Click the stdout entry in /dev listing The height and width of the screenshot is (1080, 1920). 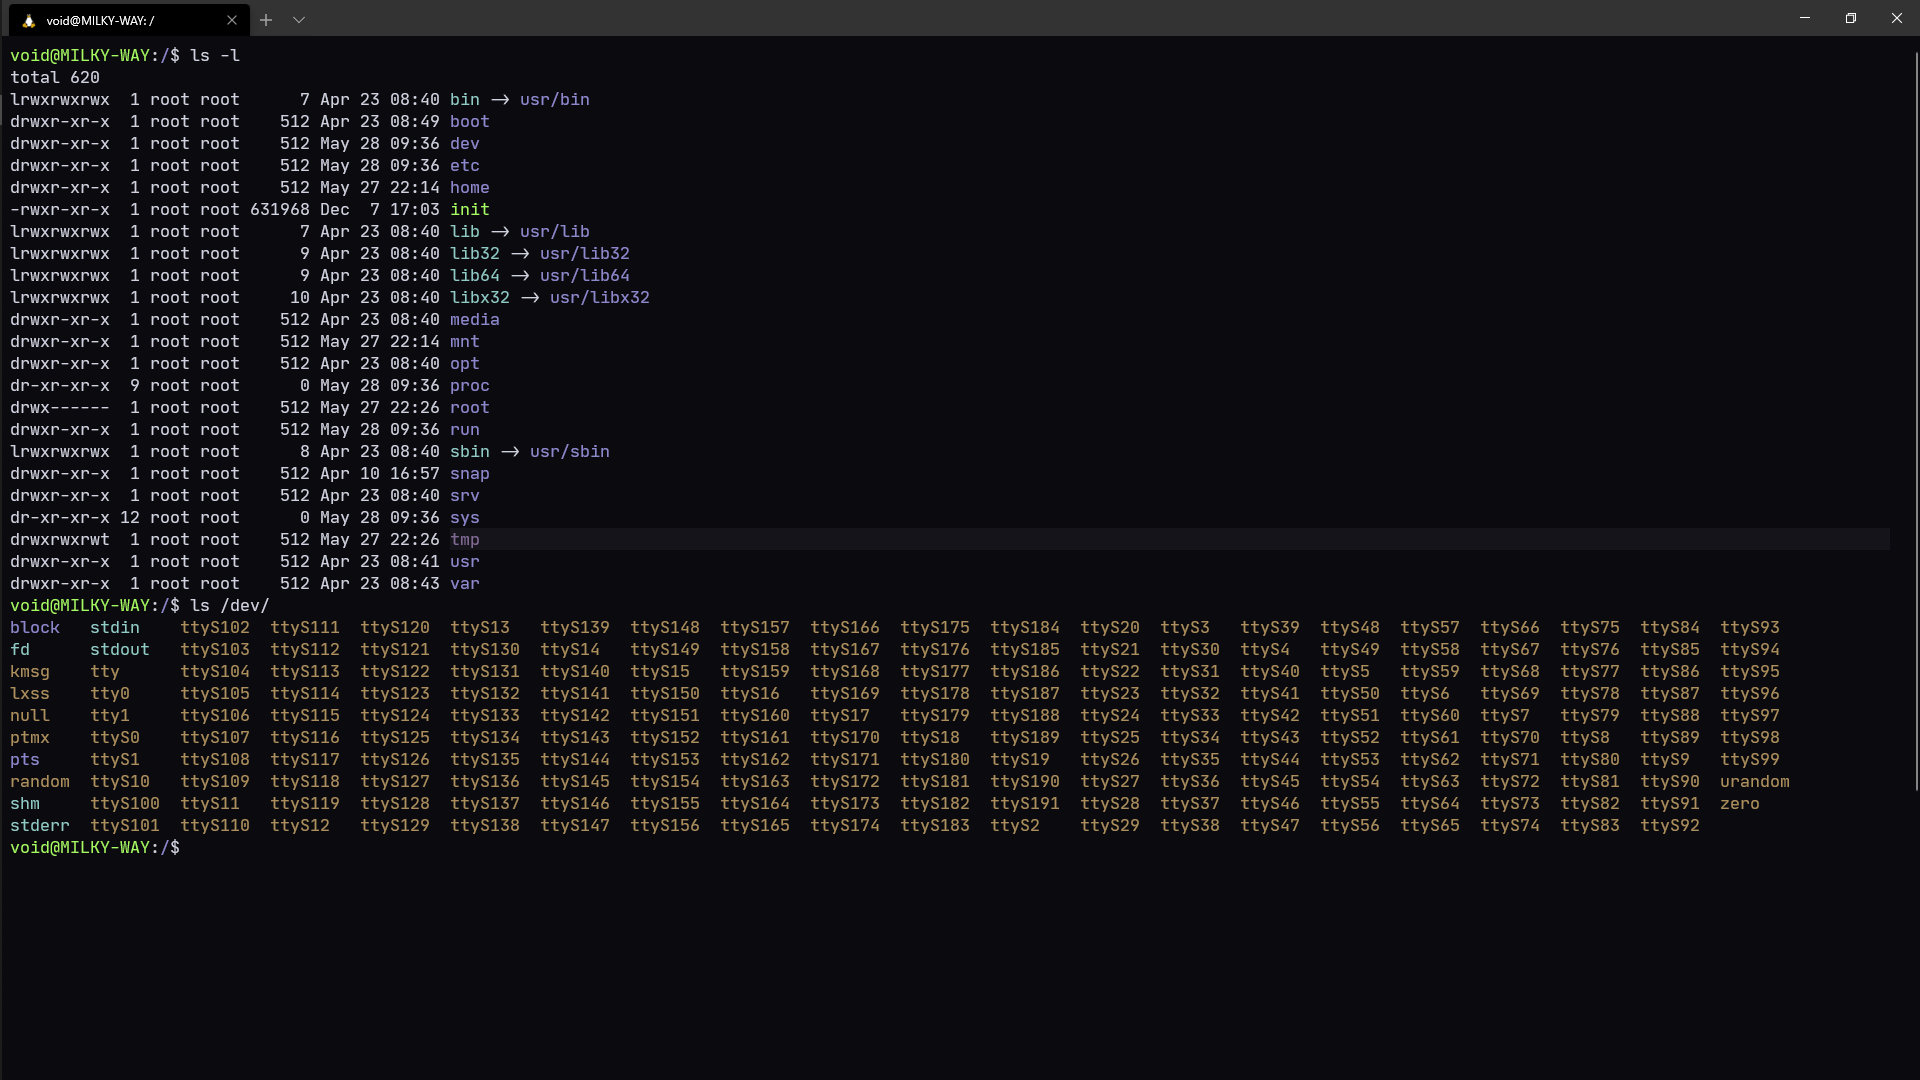(x=119, y=650)
